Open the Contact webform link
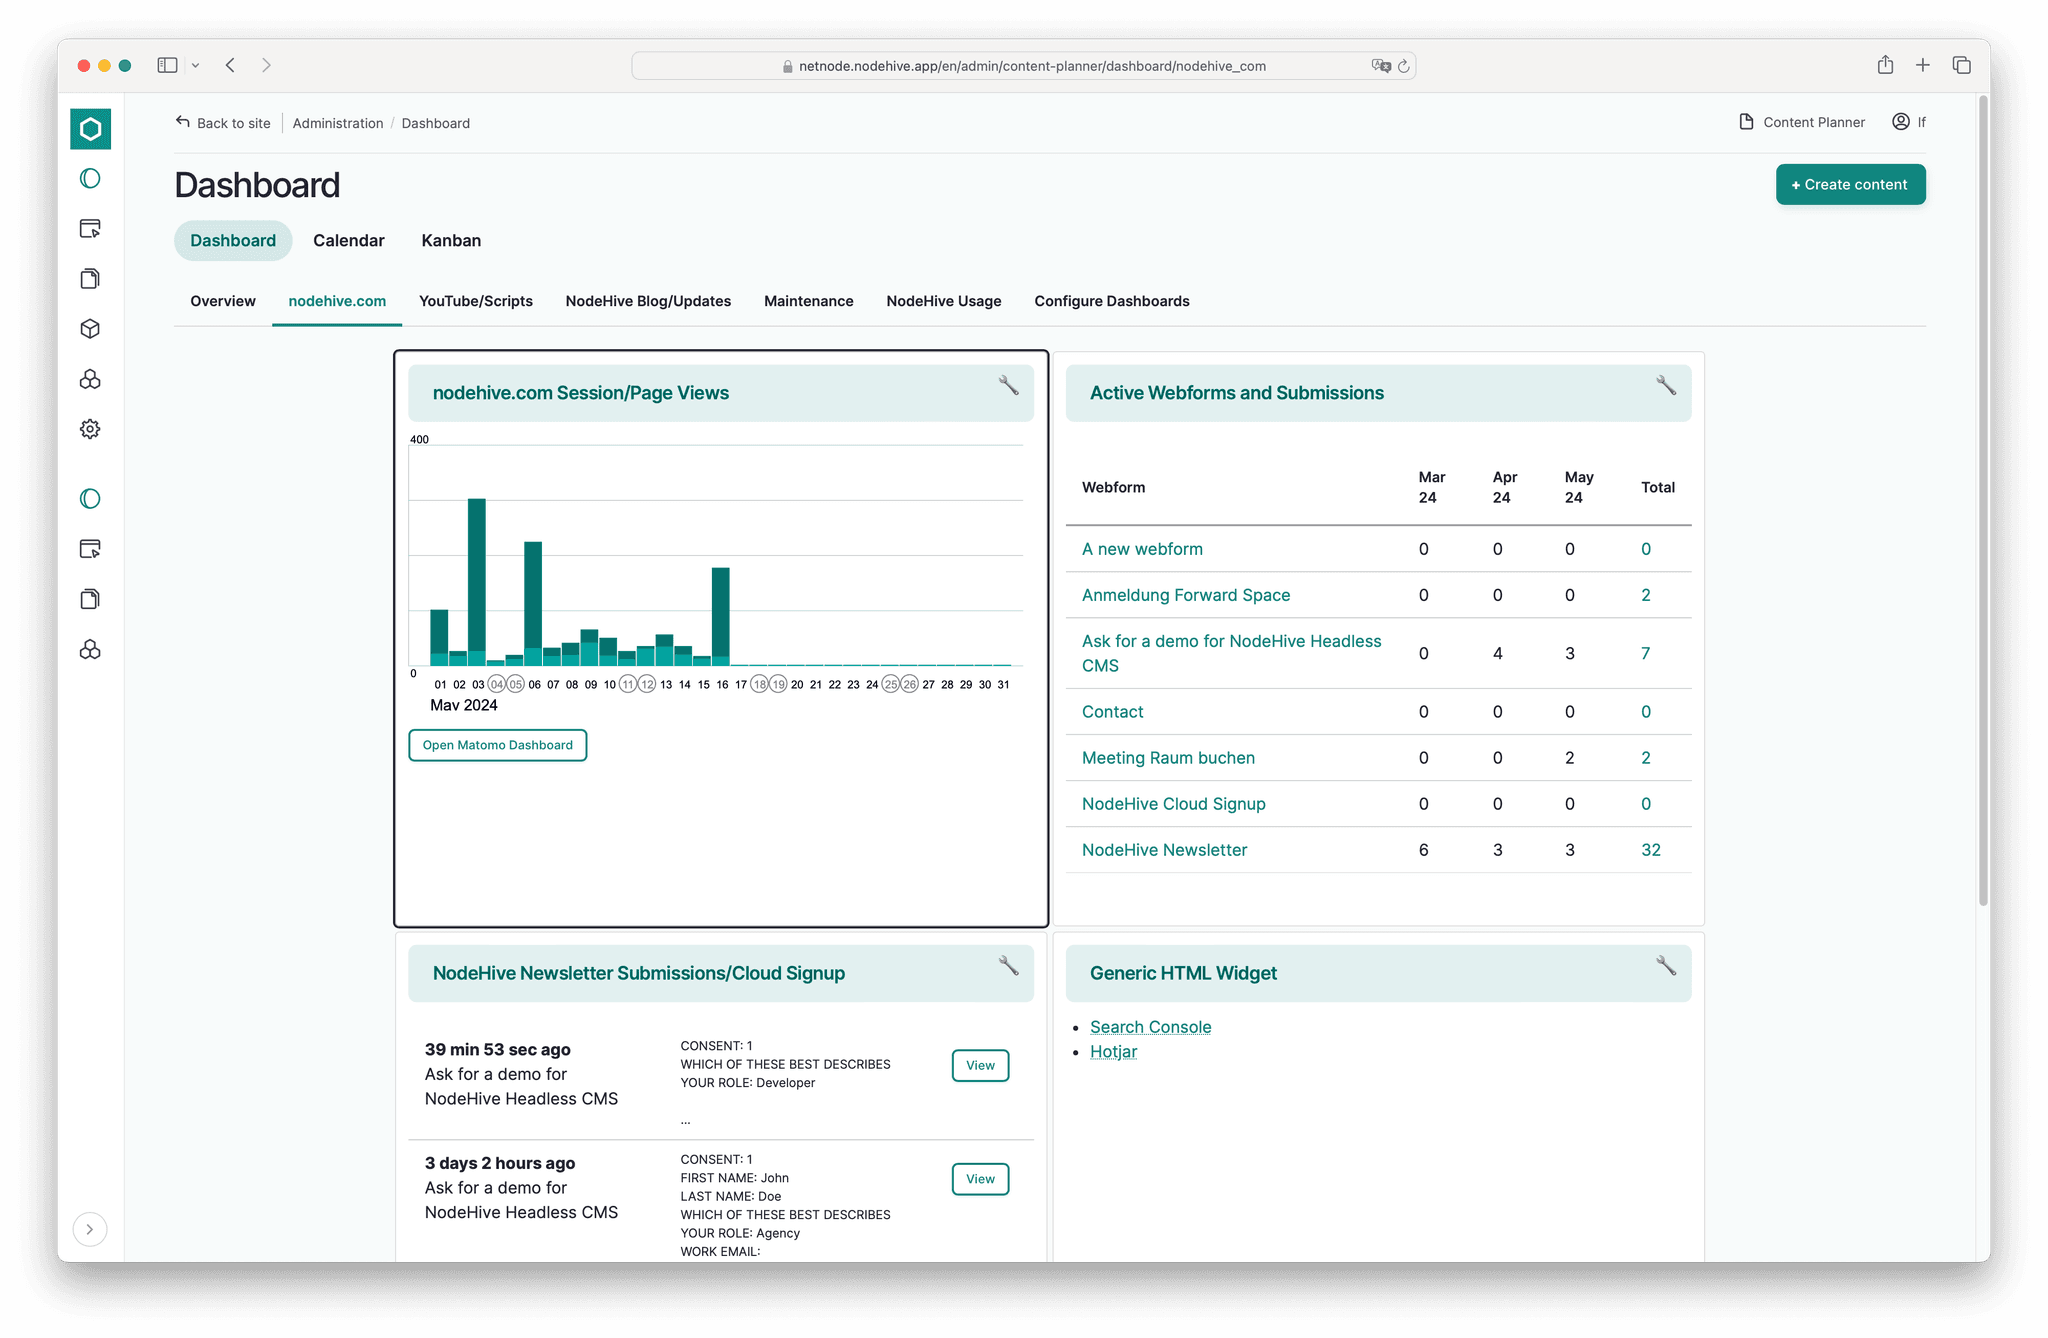Viewport: 2048px width, 1338px height. (1113, 712)
